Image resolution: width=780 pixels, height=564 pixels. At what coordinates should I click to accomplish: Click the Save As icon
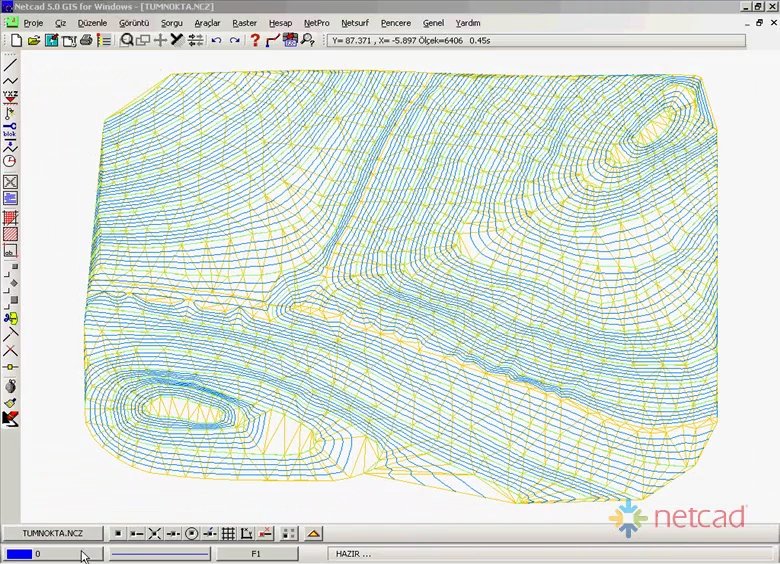coord(69,40)
